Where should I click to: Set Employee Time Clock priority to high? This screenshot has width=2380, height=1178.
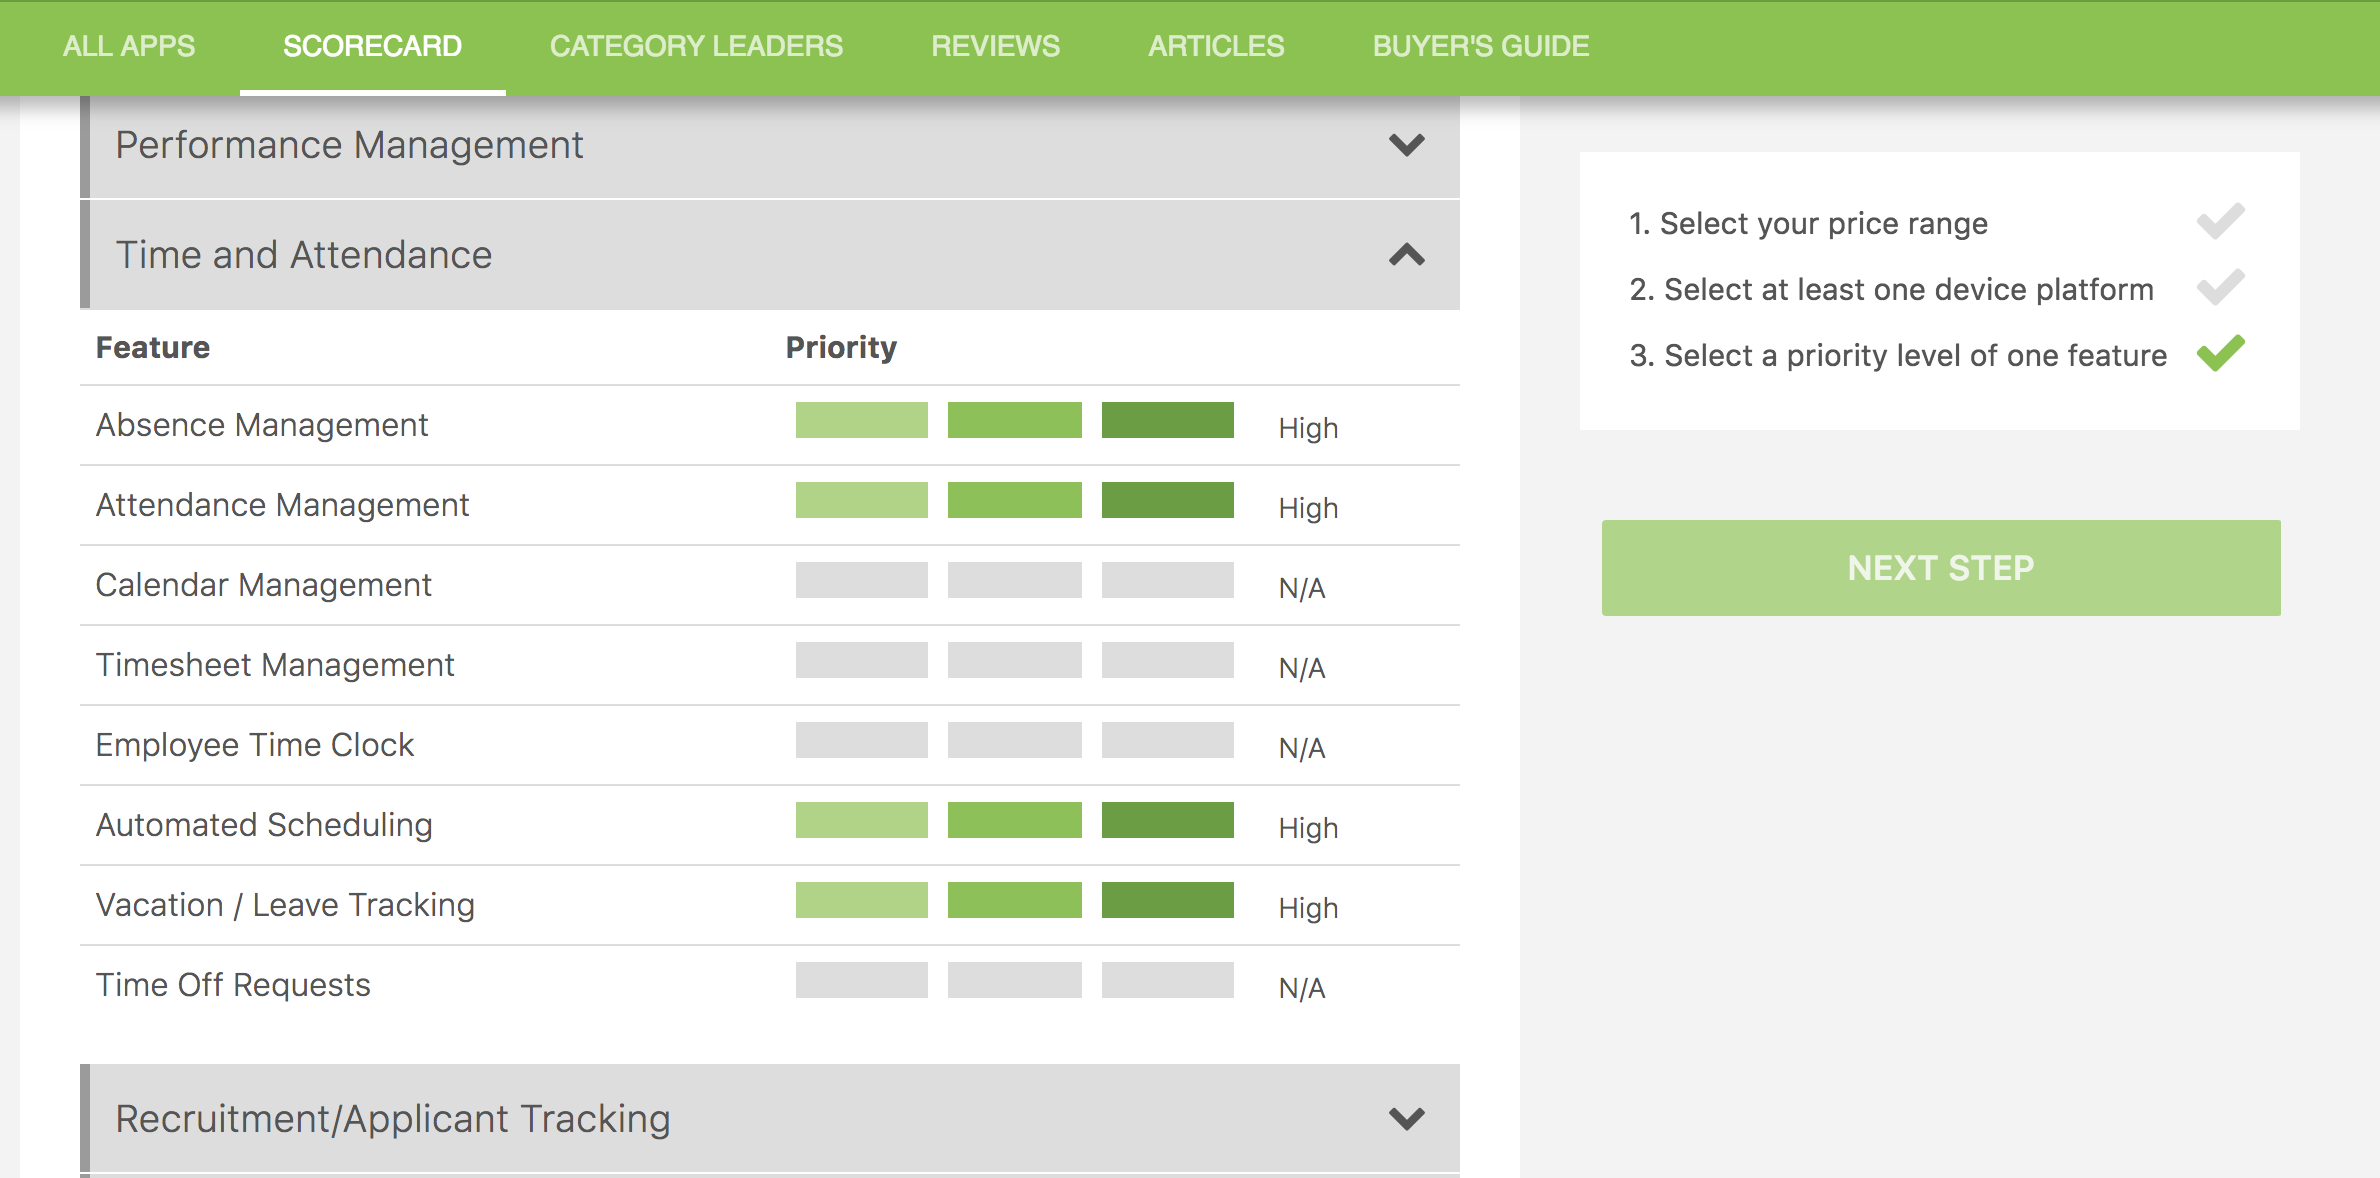pos(1167,740)
